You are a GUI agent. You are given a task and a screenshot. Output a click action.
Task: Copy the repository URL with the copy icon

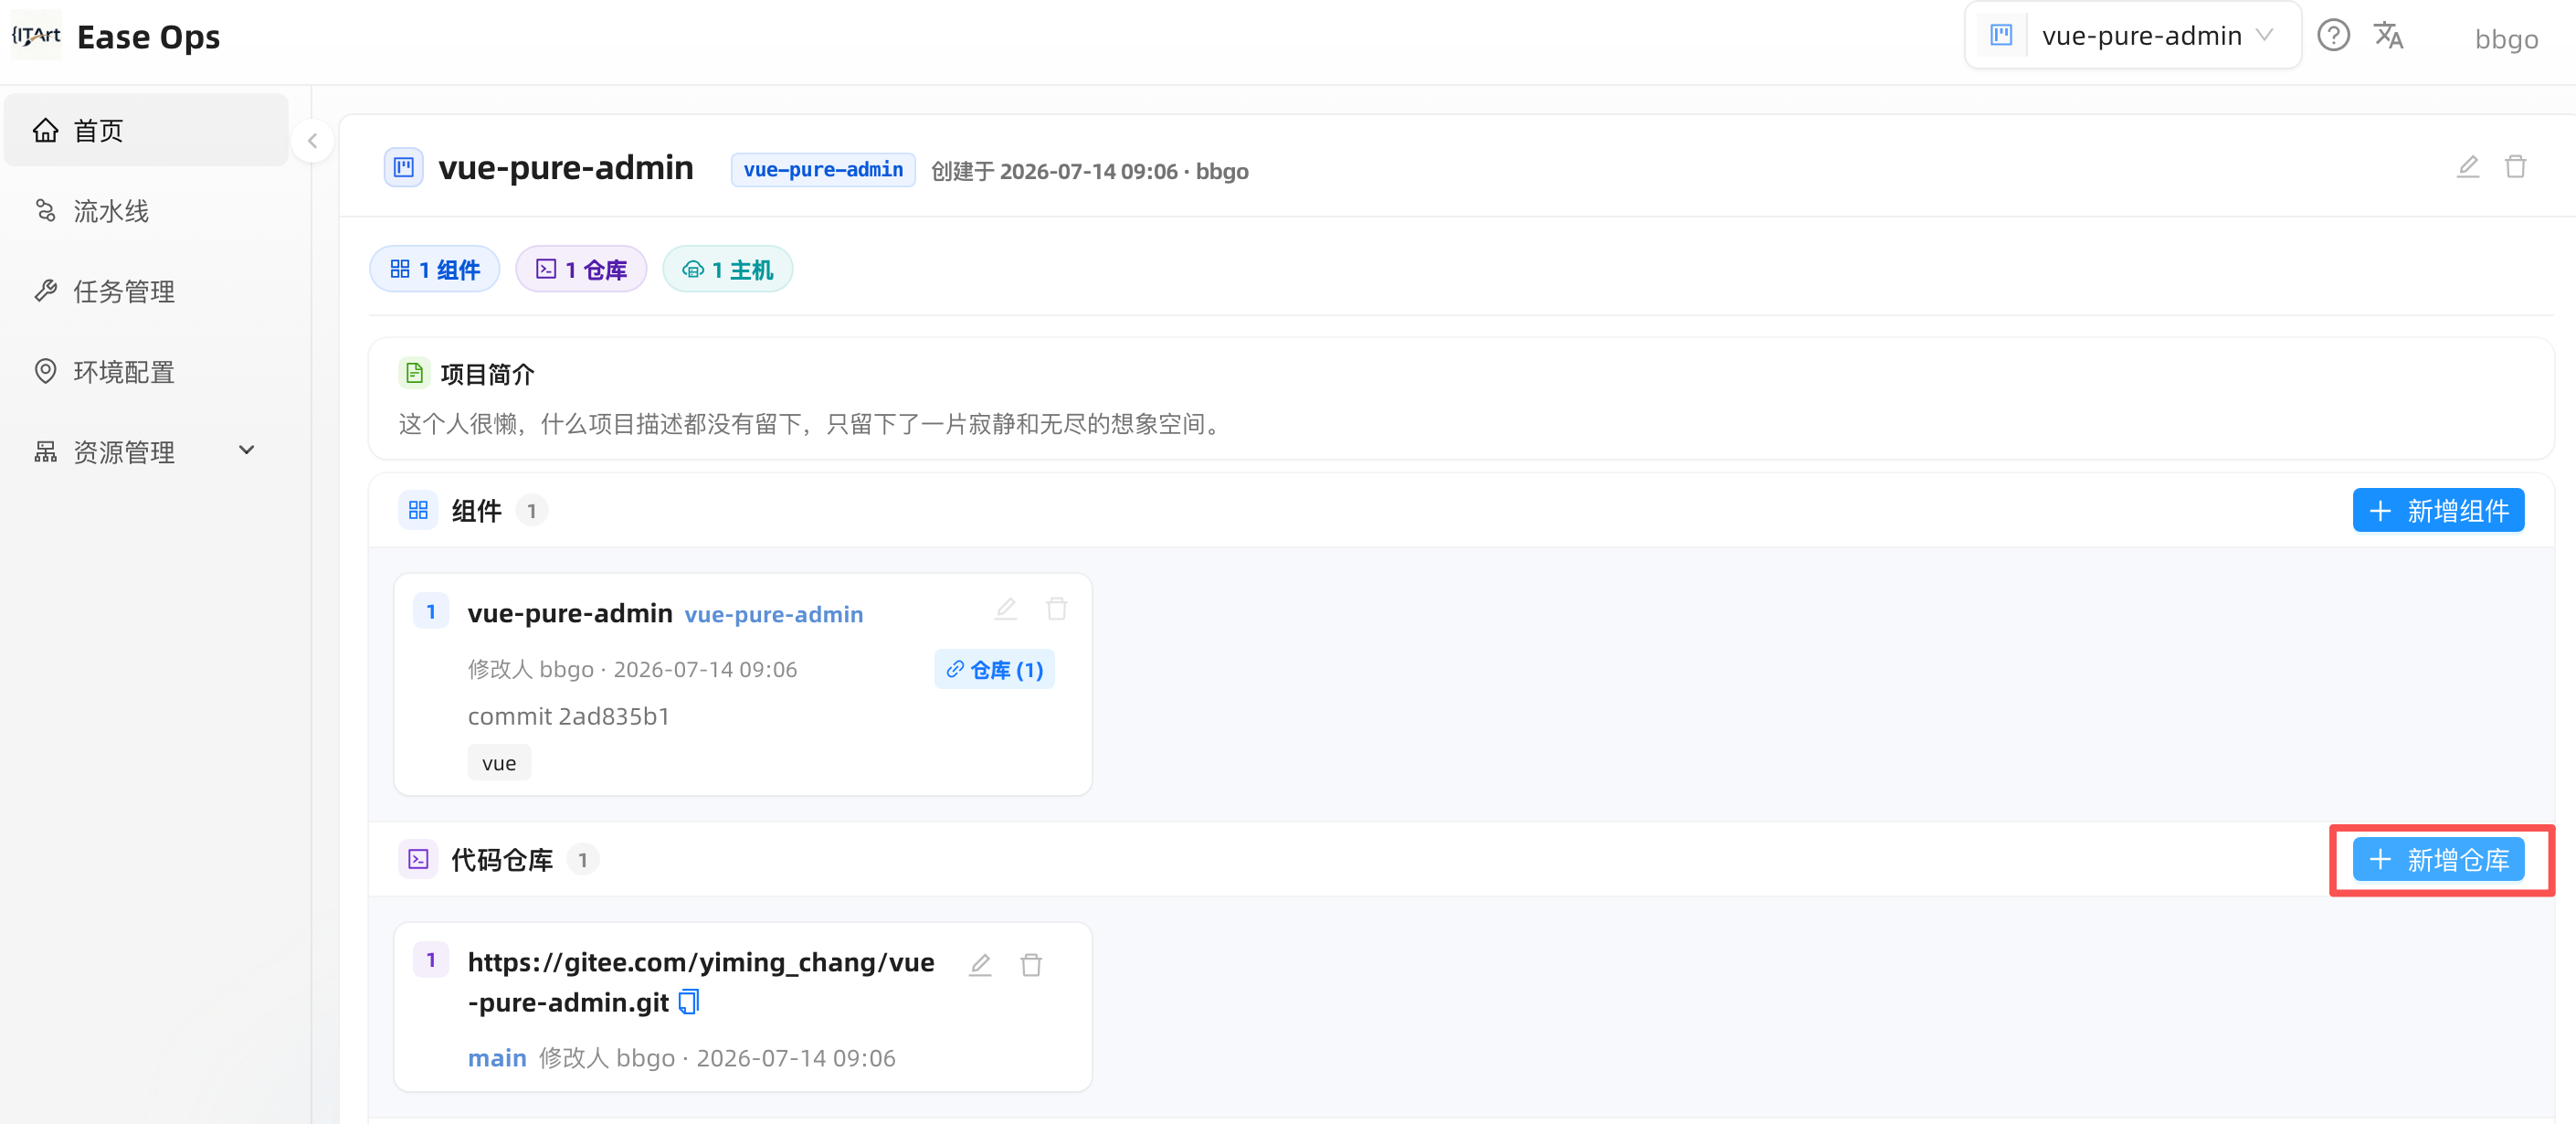click(689, 1001)
